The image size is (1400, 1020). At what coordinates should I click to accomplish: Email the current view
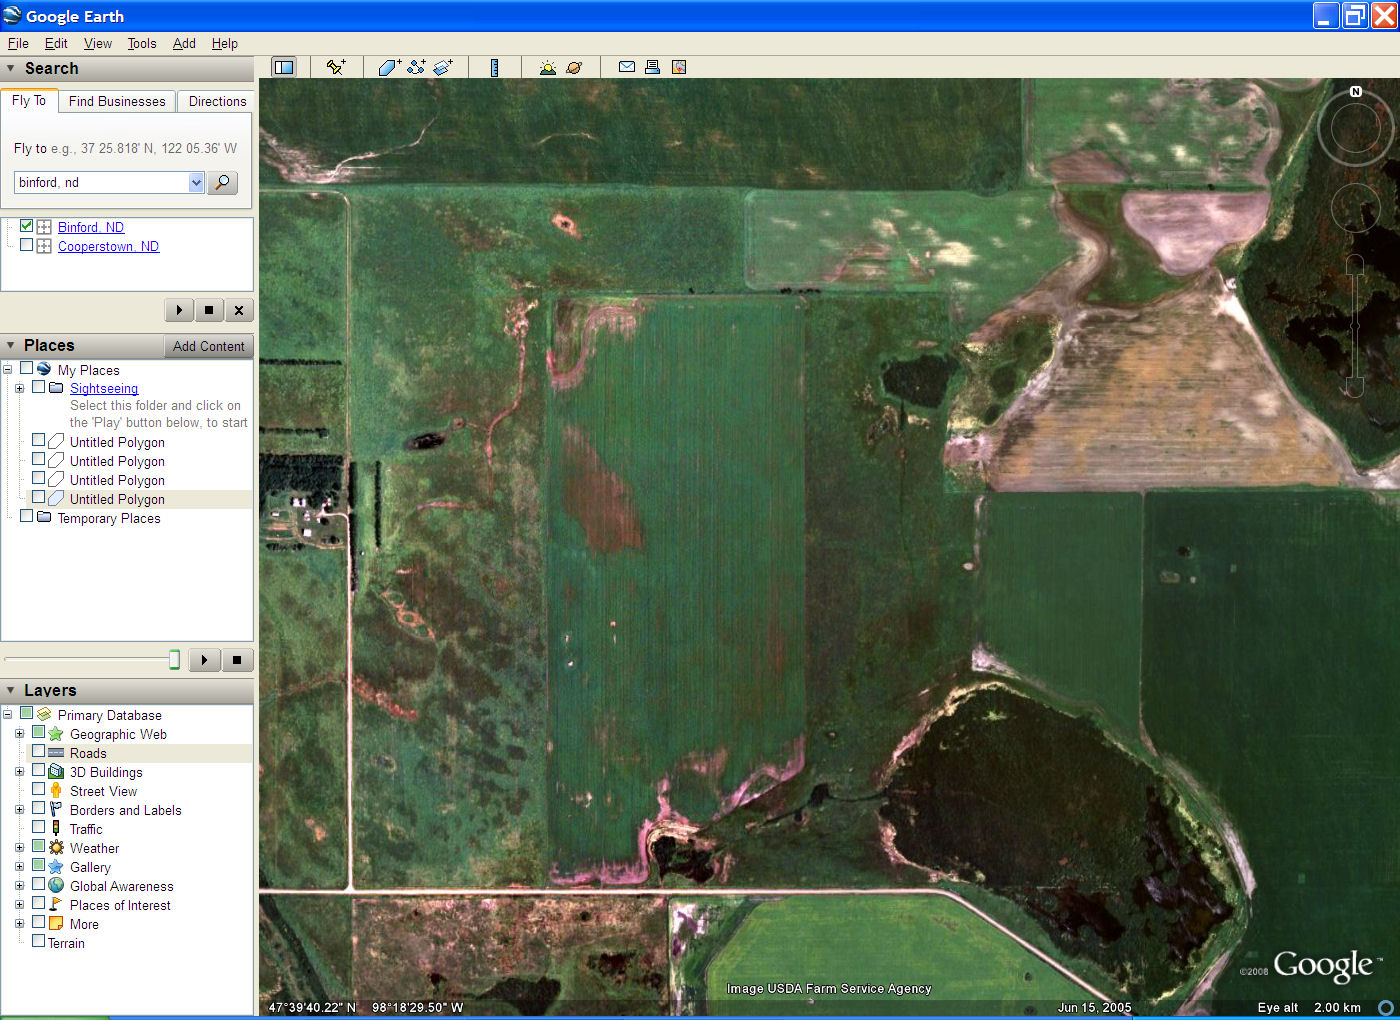tap(627, 67)
